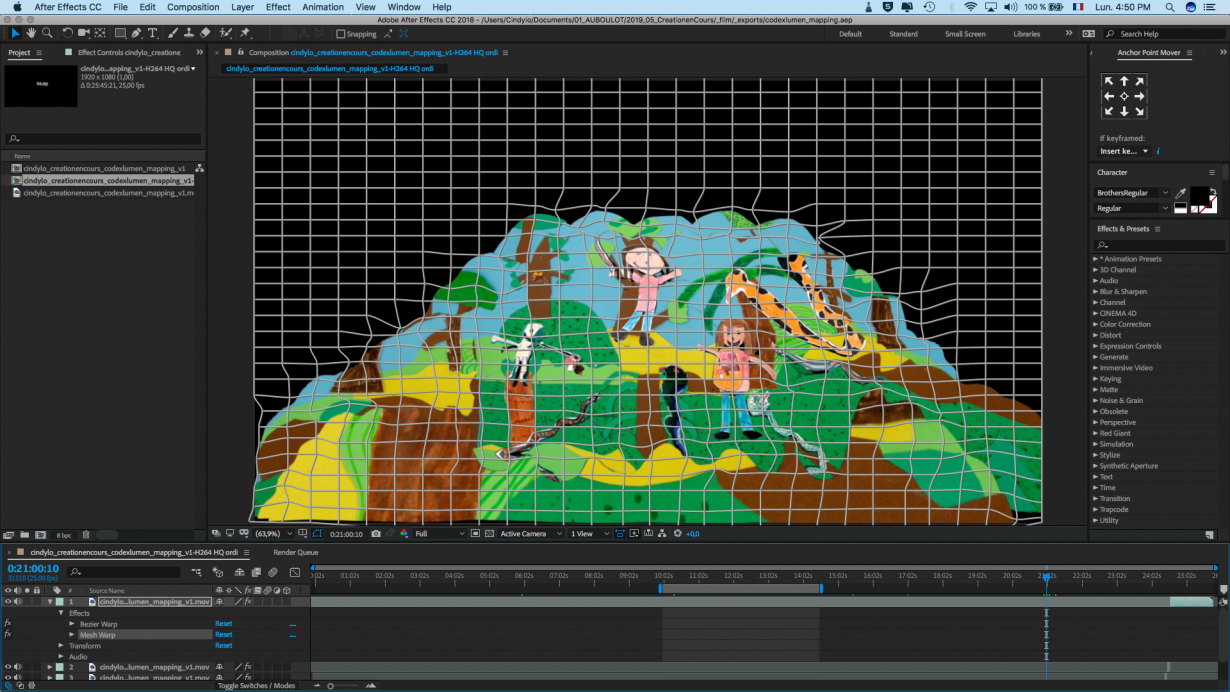Screen dimensions: 1230x692
Task: Move anchor point to bottom edge arrow
Action: pyautogui.click(x=1124, y=111)
